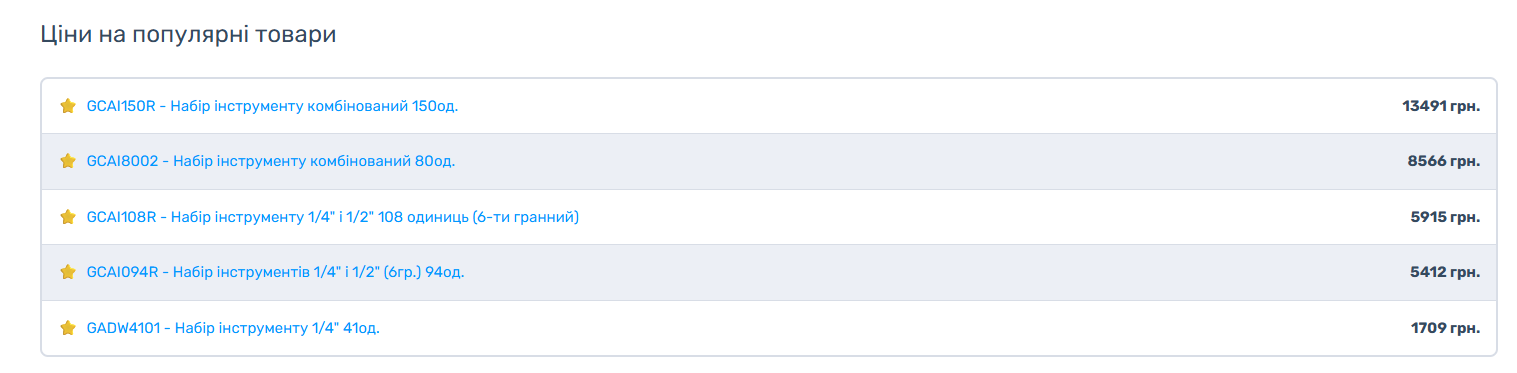Click the 5915 грн. price
This screenshot has width=1517, height=373.
coord(1445,217)
